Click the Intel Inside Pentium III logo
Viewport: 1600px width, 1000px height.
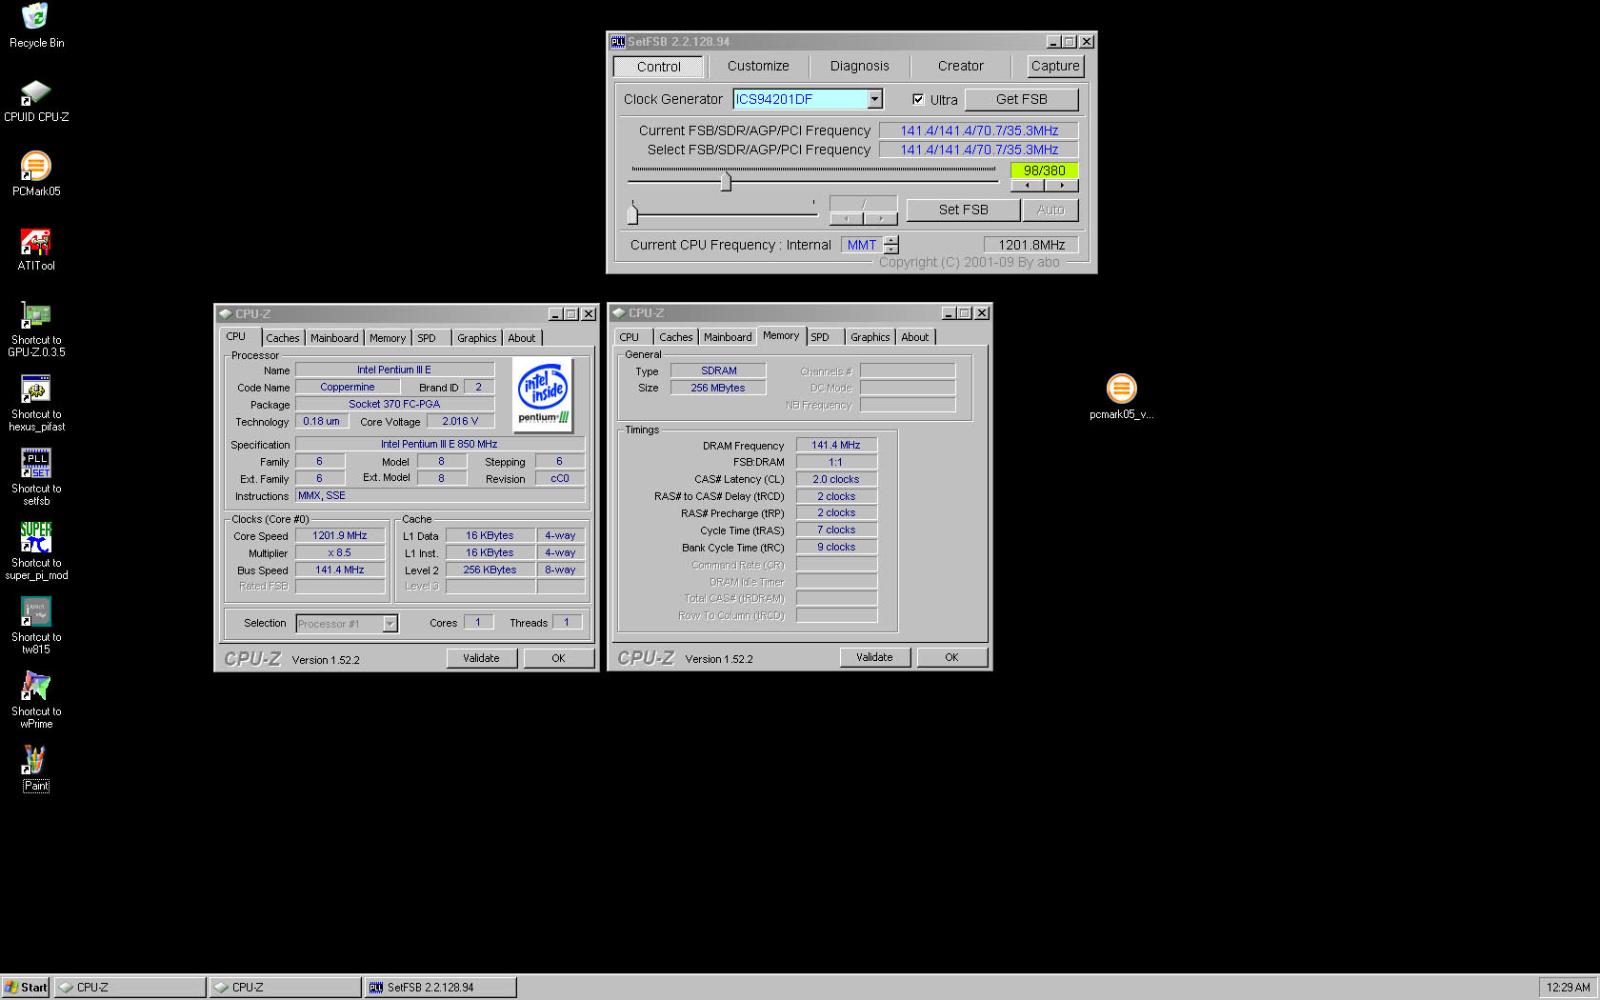point(543,395)
